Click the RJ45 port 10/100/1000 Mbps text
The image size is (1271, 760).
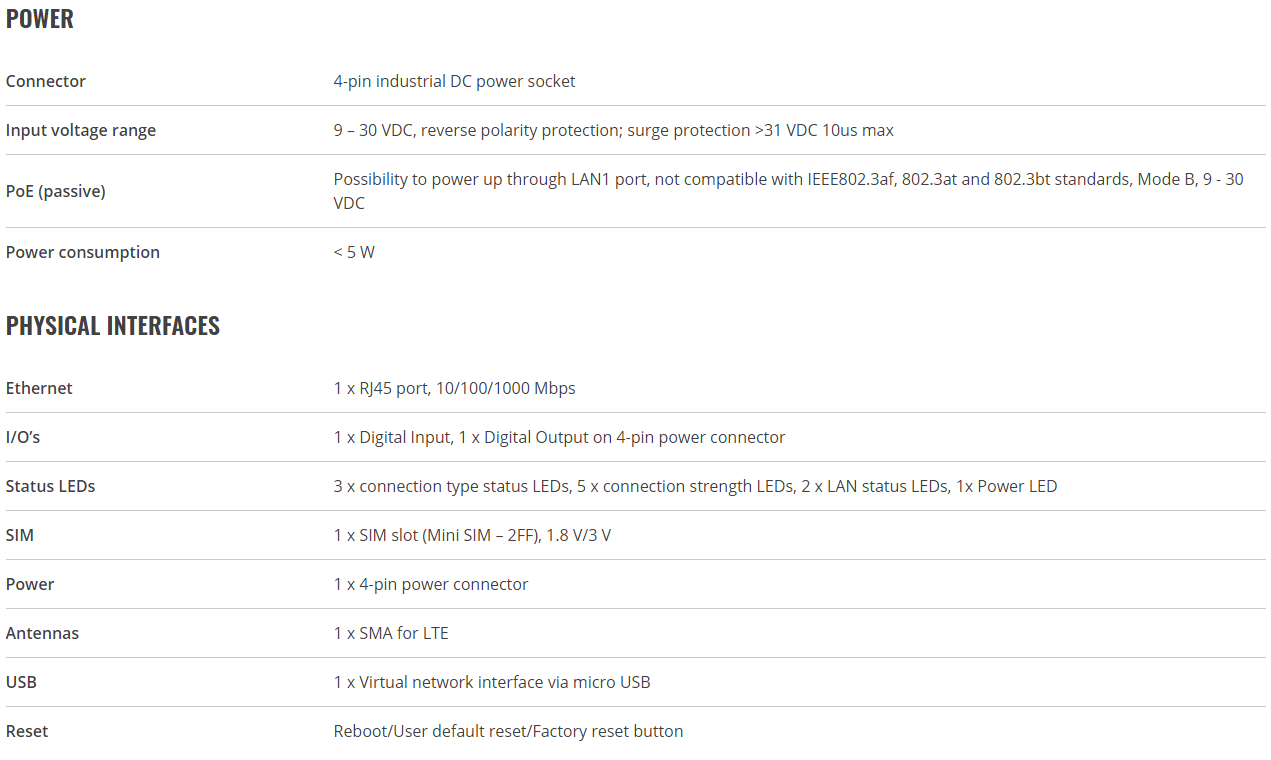(455, 388)
